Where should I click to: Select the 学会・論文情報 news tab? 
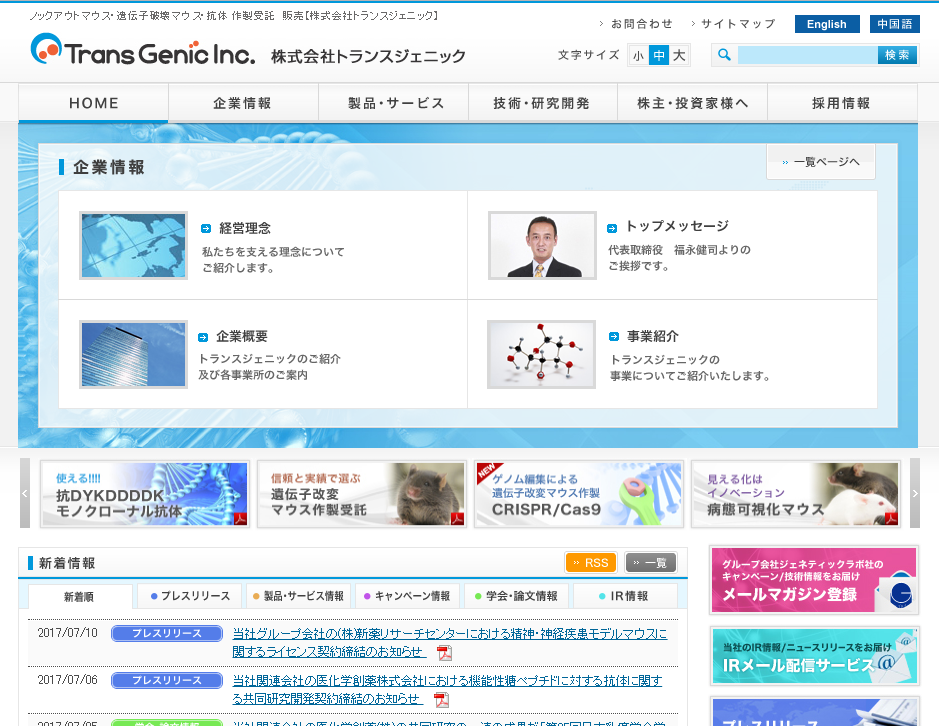[x=516, y=596]
